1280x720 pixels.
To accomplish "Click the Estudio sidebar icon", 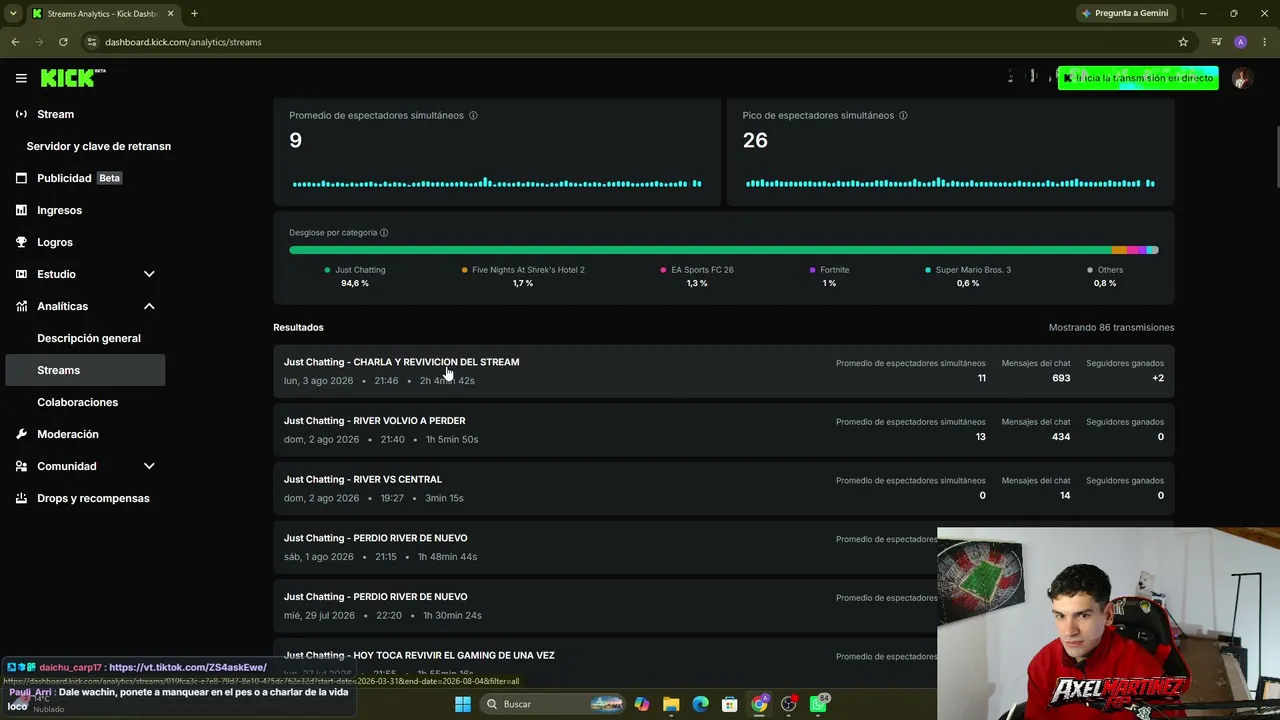I will pos(21,274).
